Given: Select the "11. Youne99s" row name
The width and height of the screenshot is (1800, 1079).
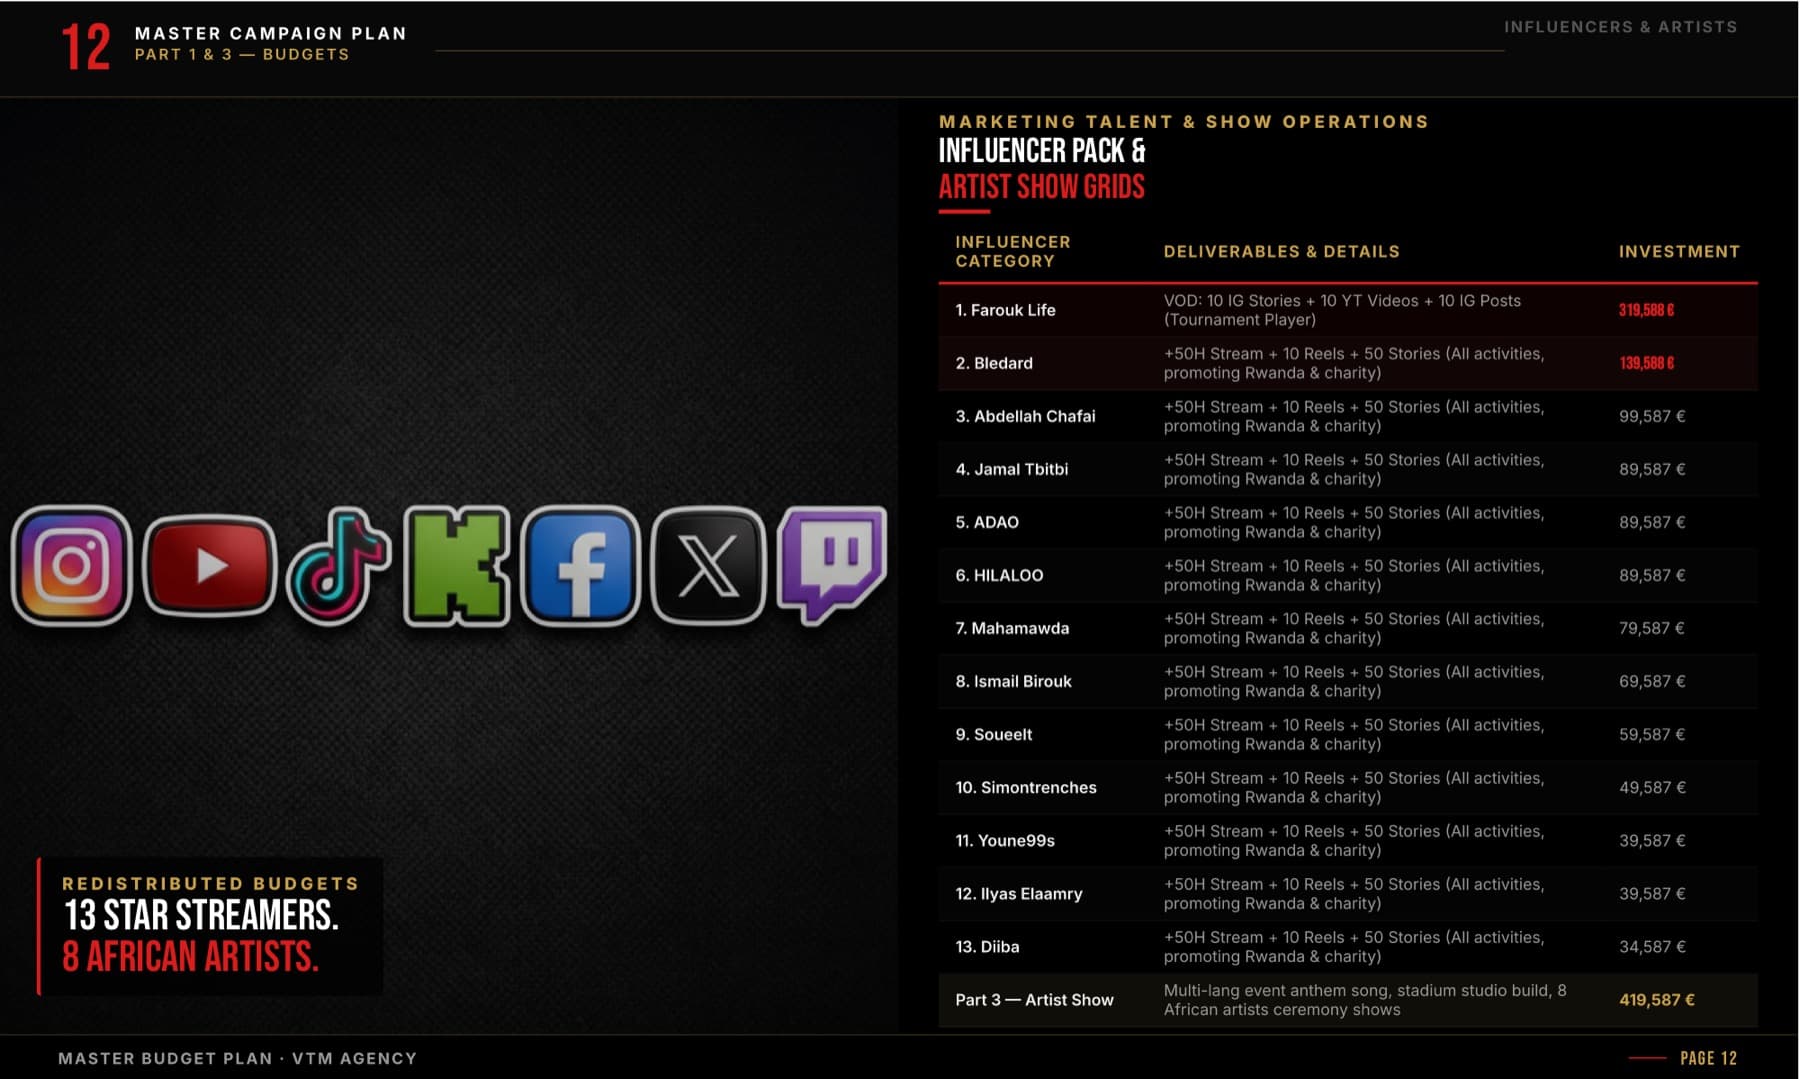Looking at the screenshot, I should [x=1005, y=840].
